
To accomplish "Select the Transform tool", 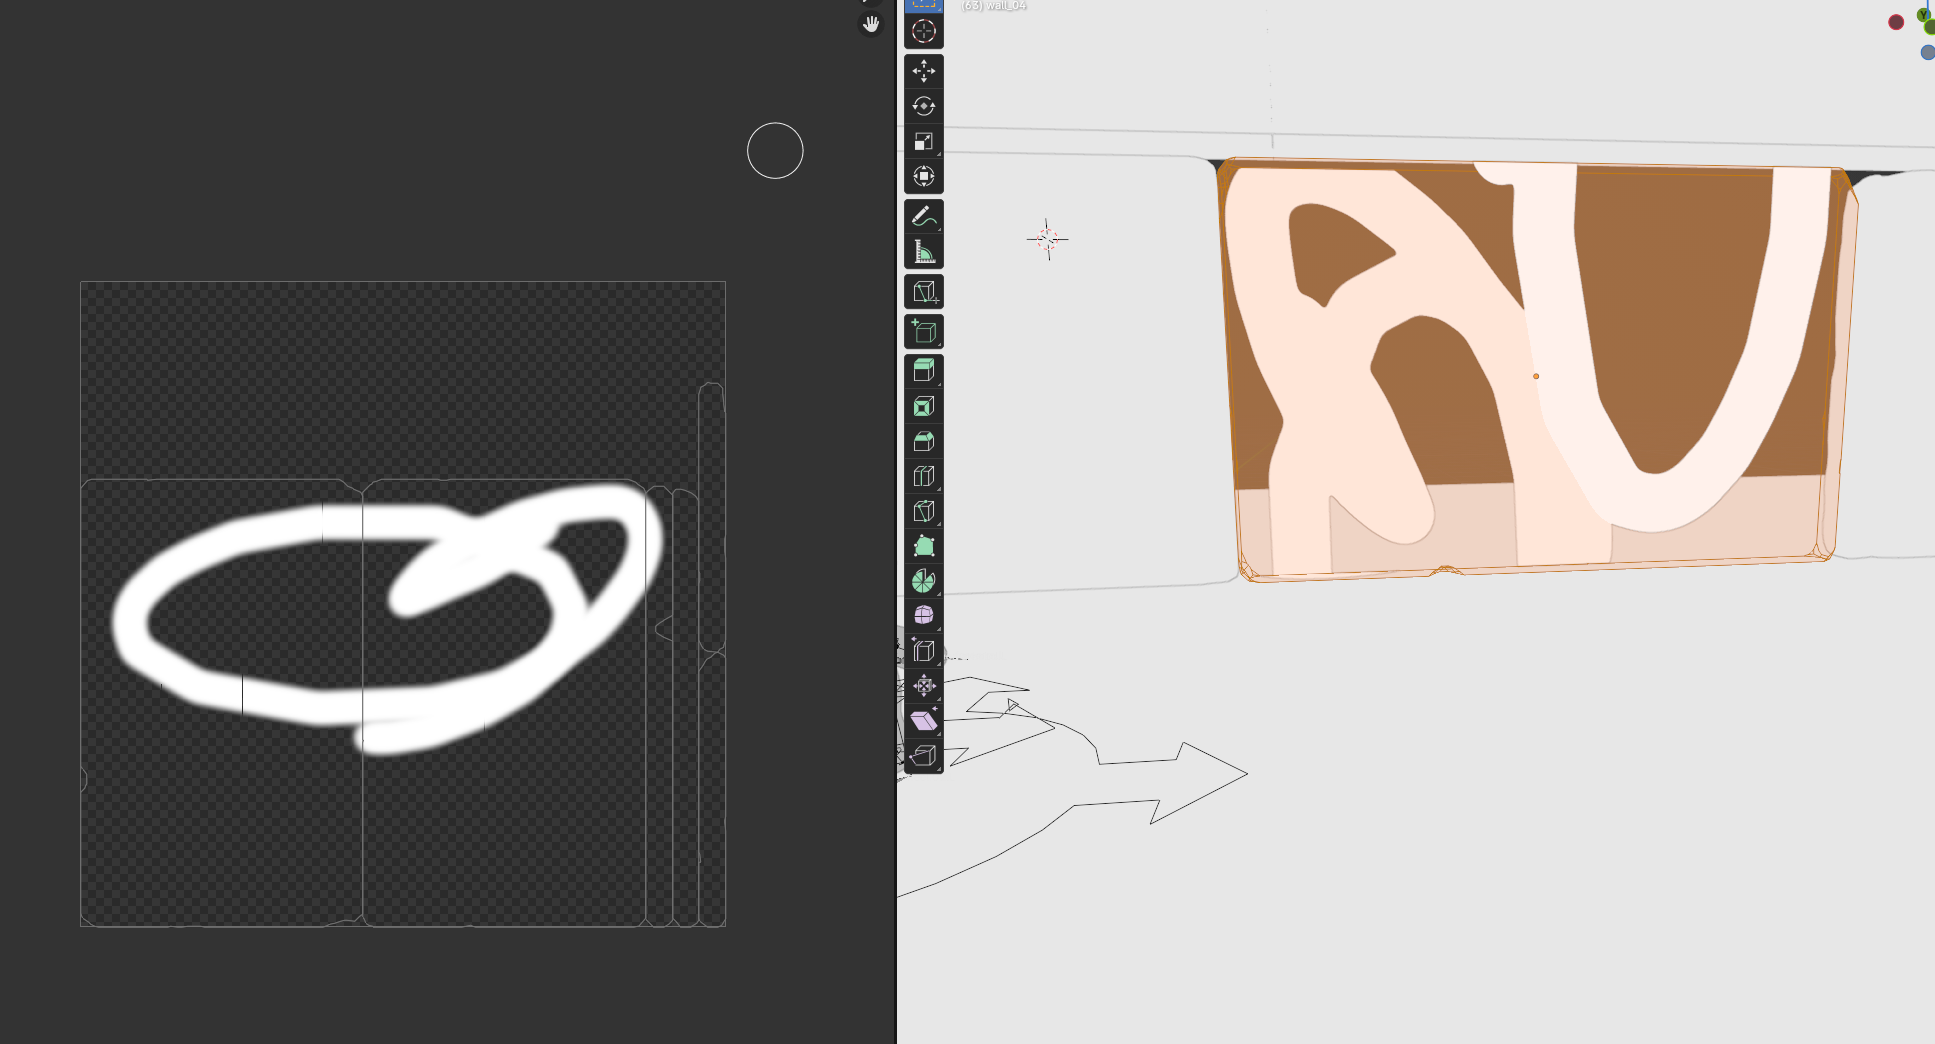I will 923,176.
